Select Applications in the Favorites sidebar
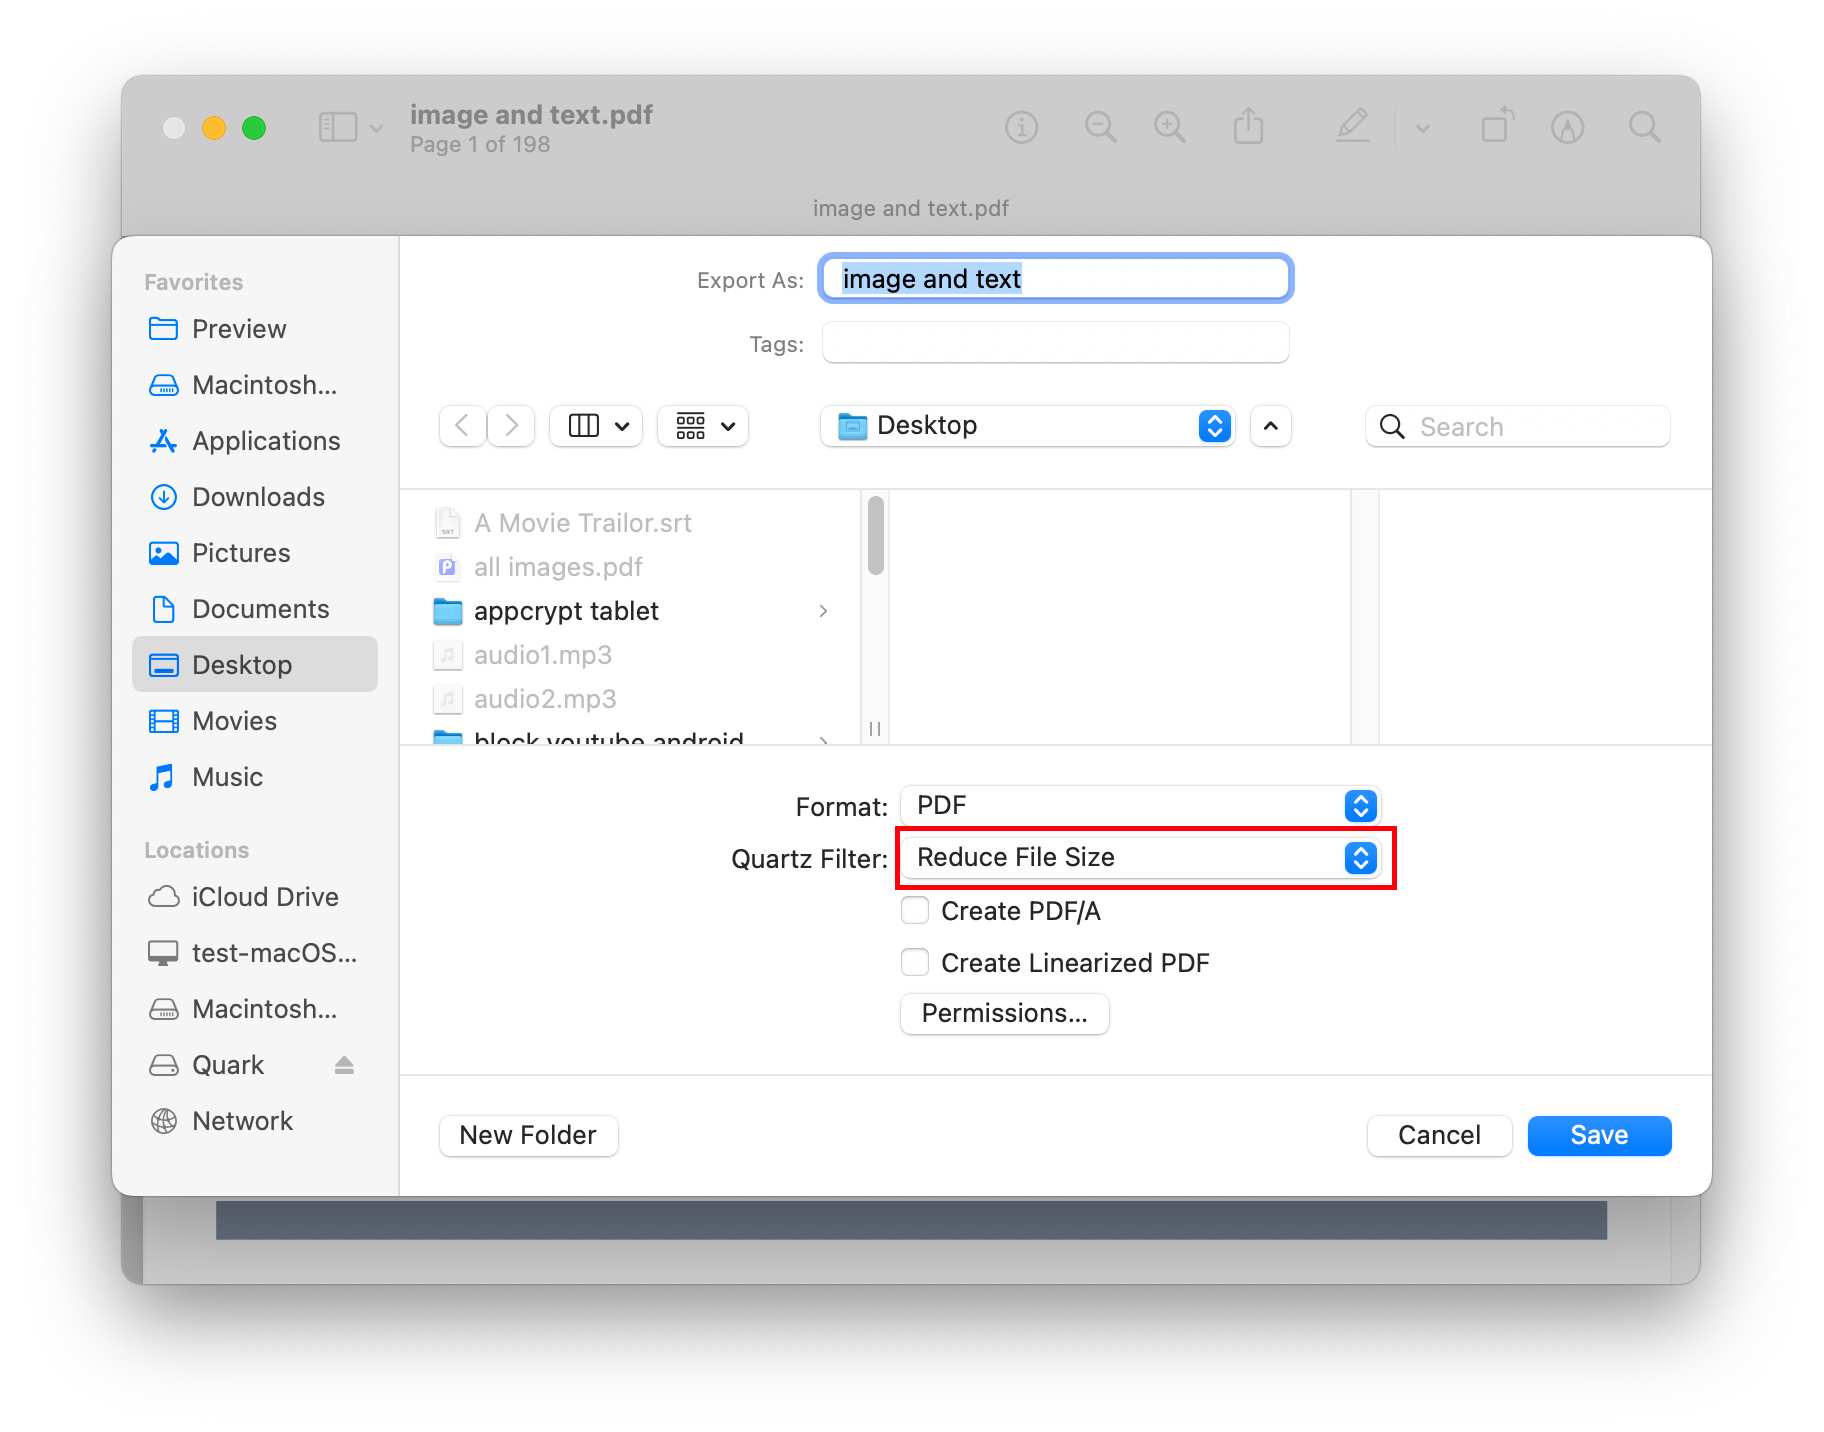This screenshot has width=1824, height=1432. coord(264,441)
